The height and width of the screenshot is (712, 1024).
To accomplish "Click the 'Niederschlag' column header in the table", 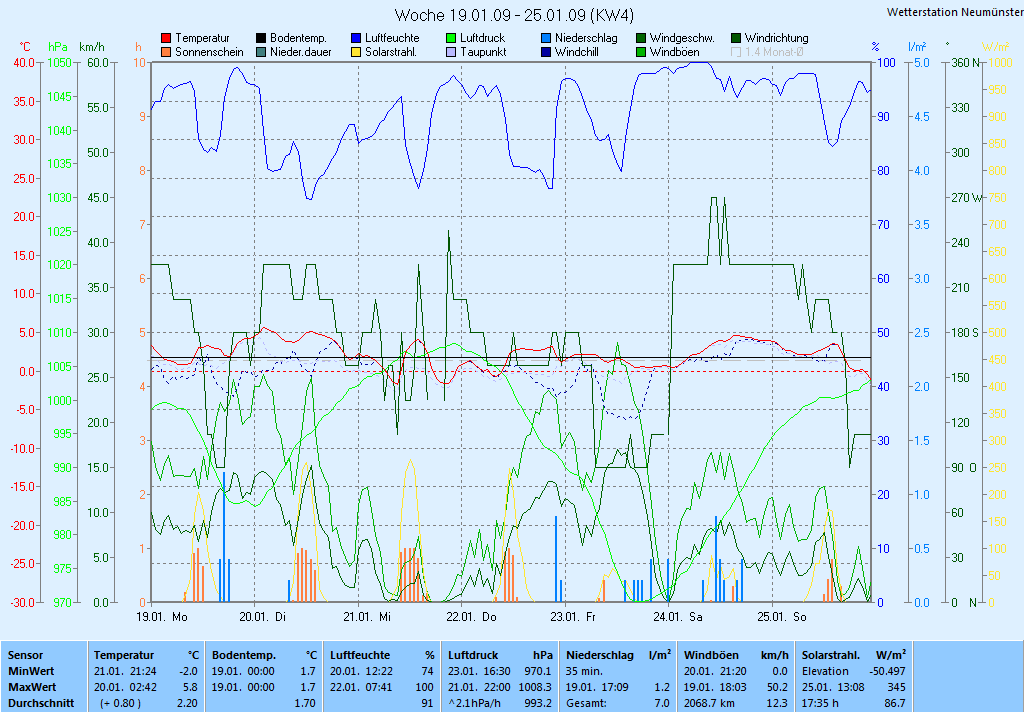I will [600, 655].
